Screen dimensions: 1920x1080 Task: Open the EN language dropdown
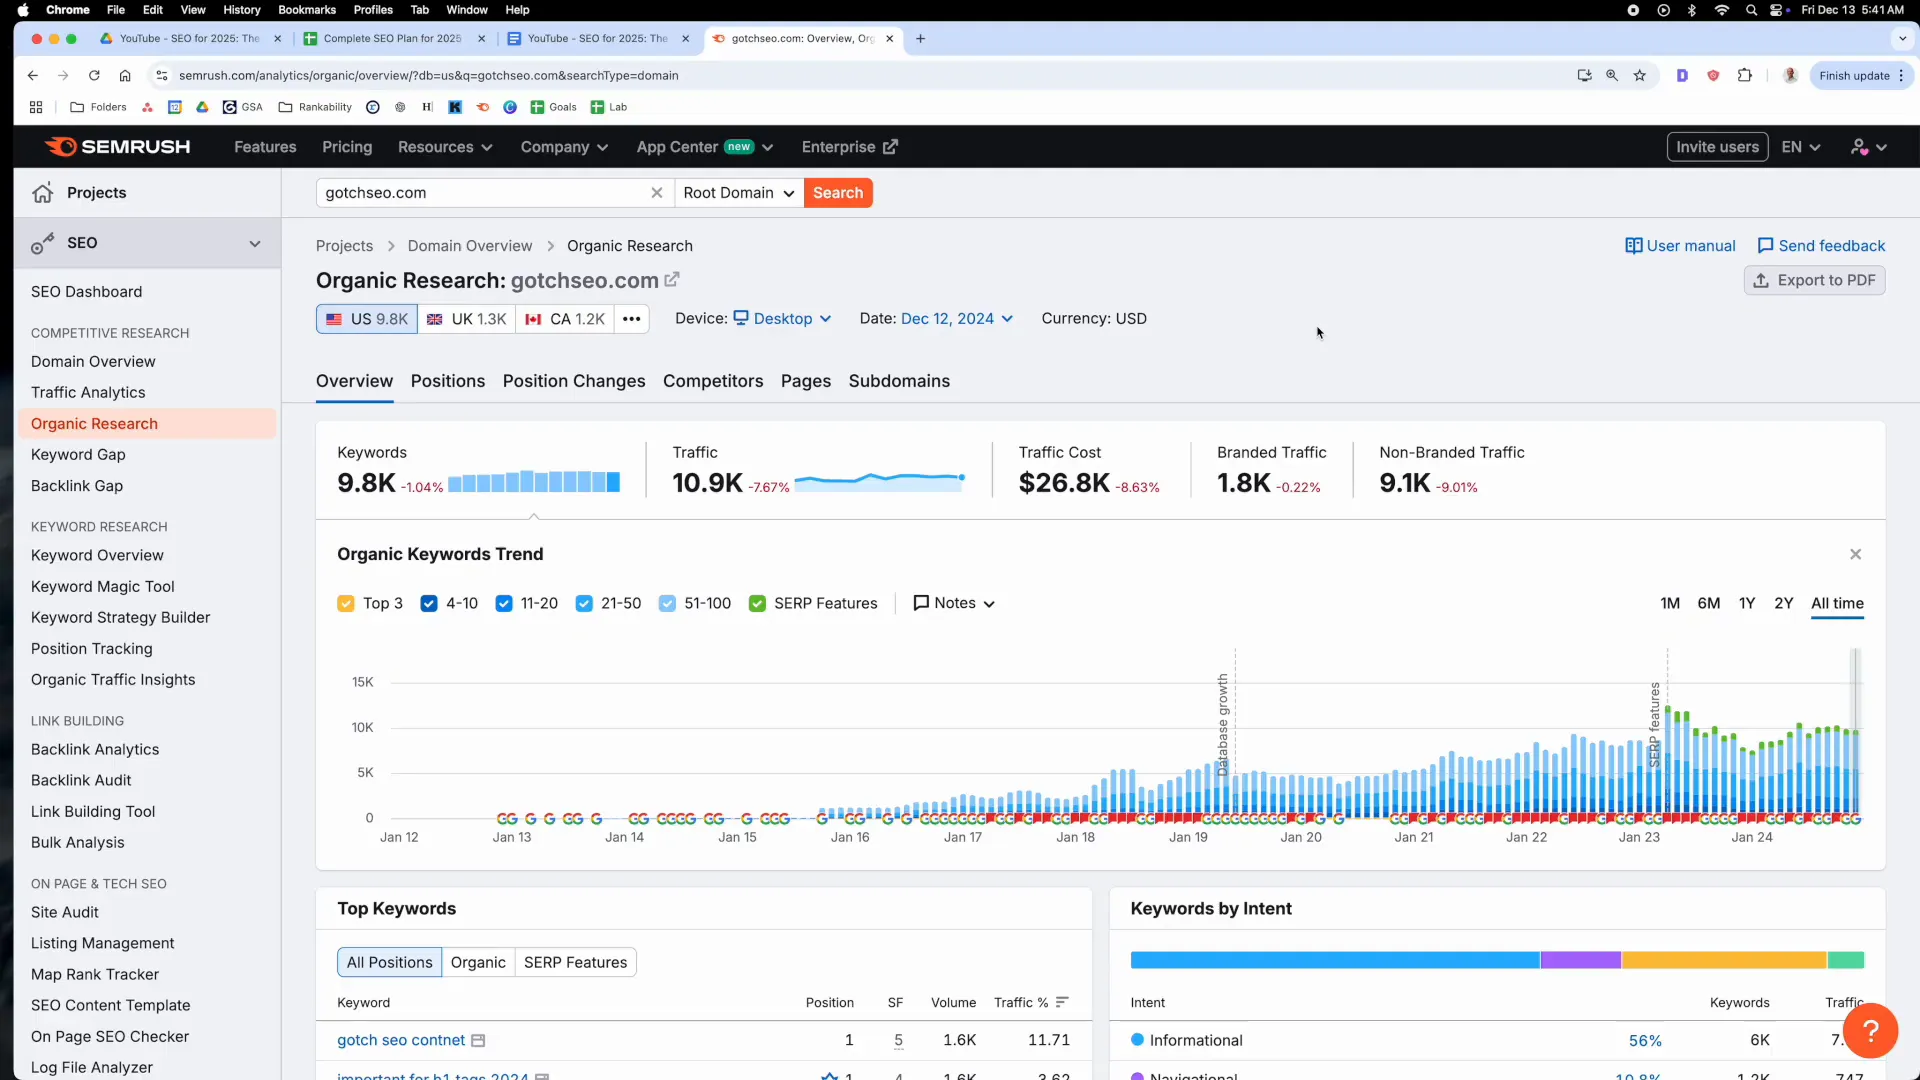(x=1800, y=147)
